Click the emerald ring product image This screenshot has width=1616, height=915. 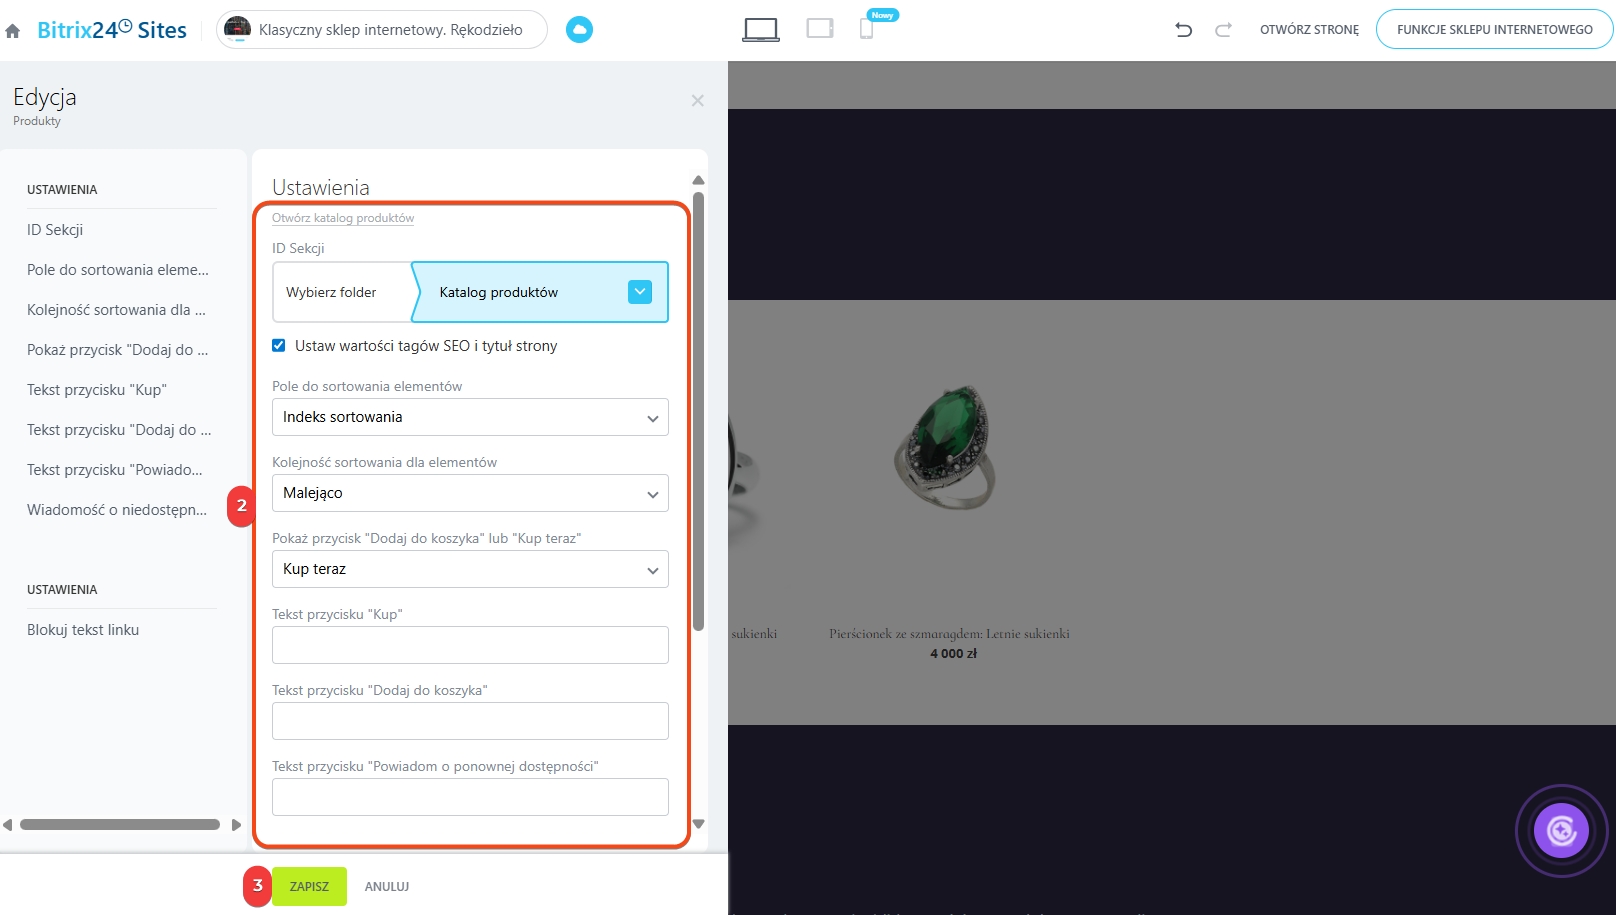944,448
